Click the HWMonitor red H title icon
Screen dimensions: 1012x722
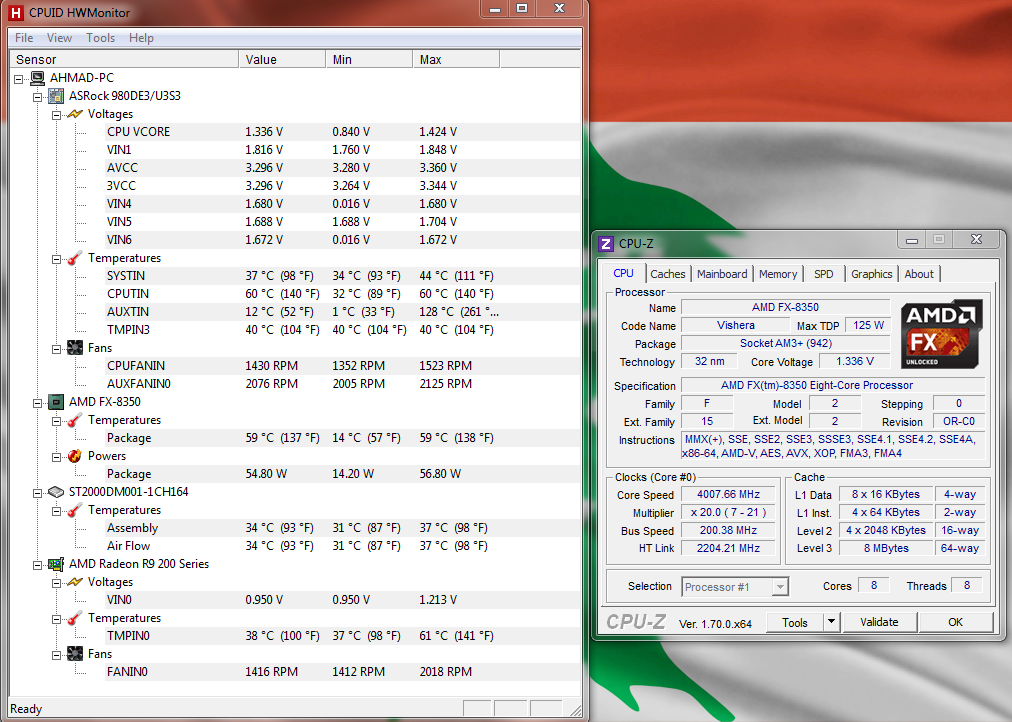pos(15,12)
